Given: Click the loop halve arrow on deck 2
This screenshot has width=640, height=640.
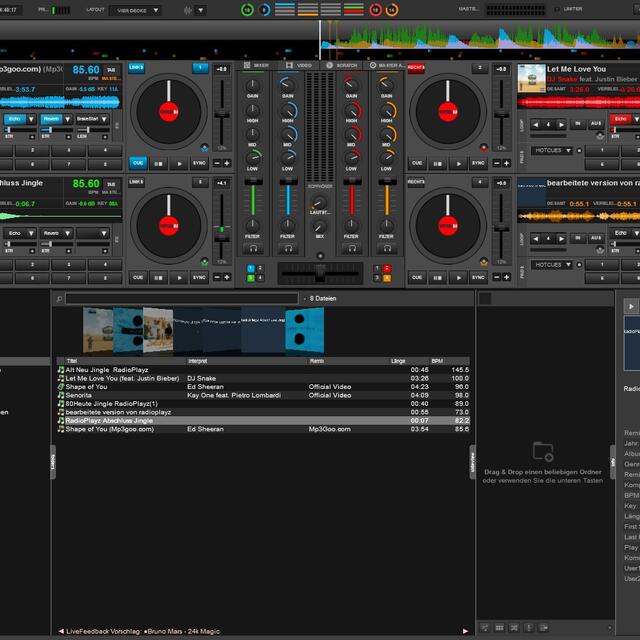Looking at the screenshot, I should tap(535, 125).
